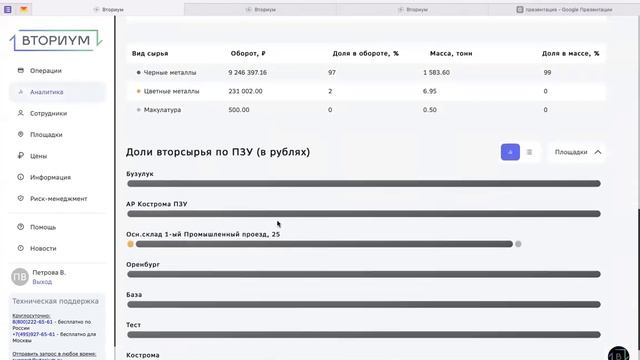Viewport: 640px width, 360px height.
Task: Open the Цены menu item
Action: (x=57, y=156)
